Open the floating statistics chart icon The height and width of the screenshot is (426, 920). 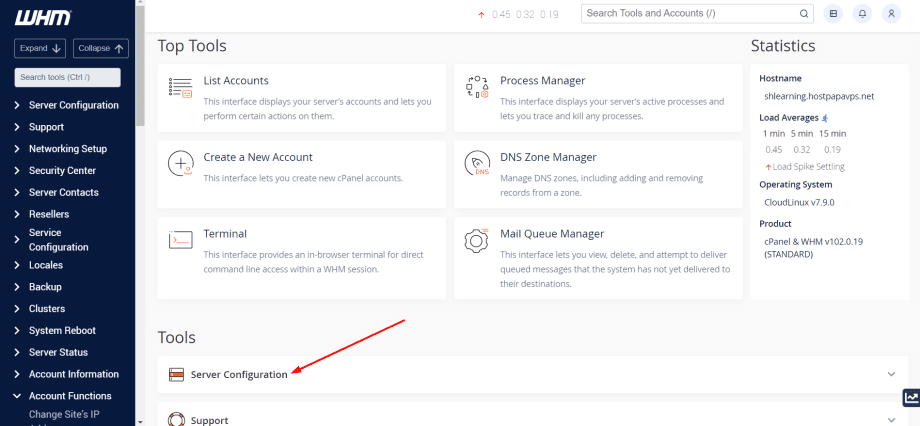911,398
